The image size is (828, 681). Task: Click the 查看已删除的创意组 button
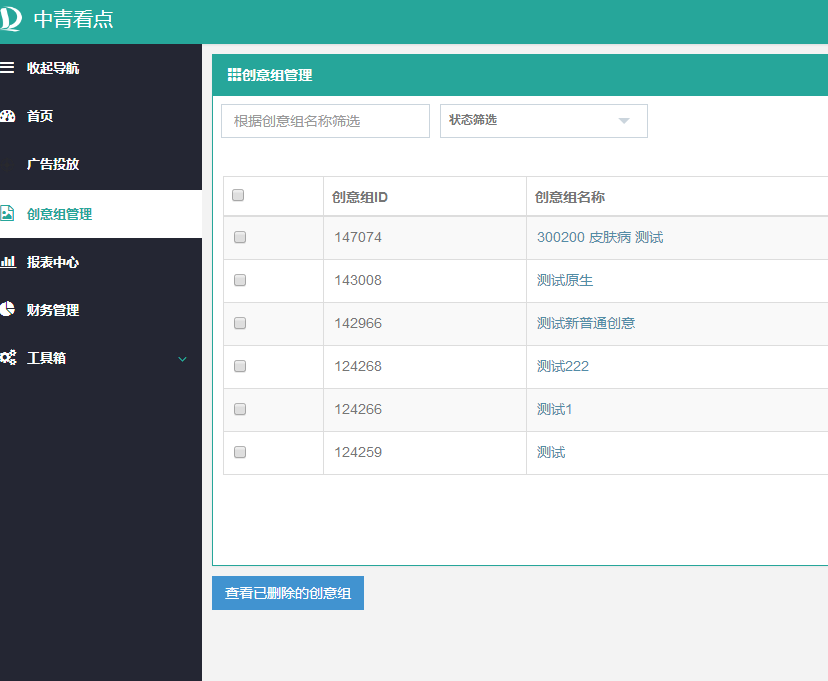click(288, 593)
